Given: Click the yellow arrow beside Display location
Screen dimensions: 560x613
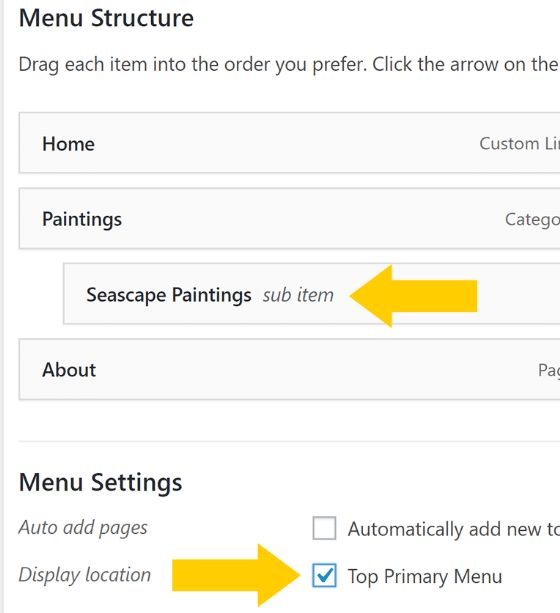Looking at the screenshot, I should coord(236,575).
